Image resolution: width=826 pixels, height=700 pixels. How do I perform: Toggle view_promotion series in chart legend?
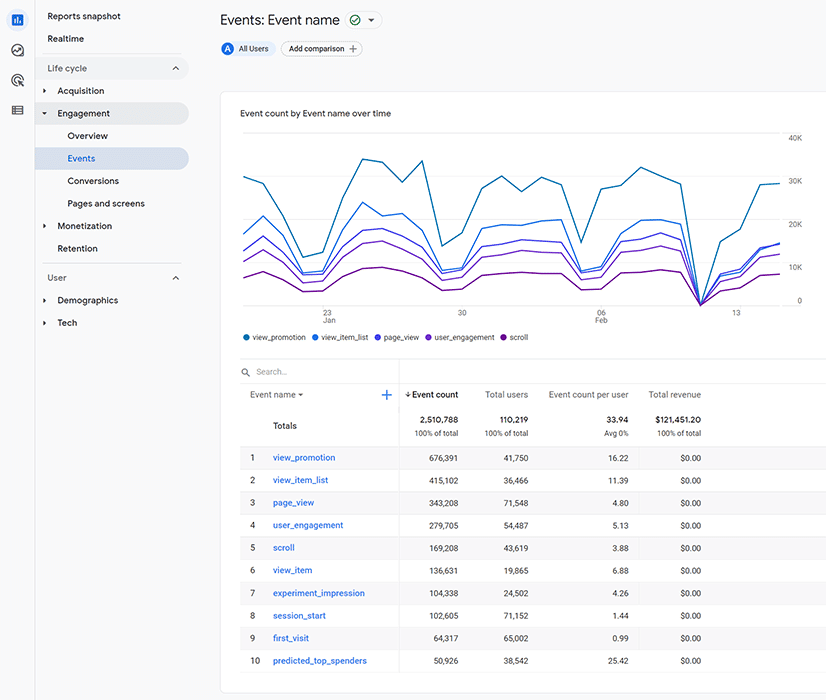pyautogui.click(x=274, y=337)
